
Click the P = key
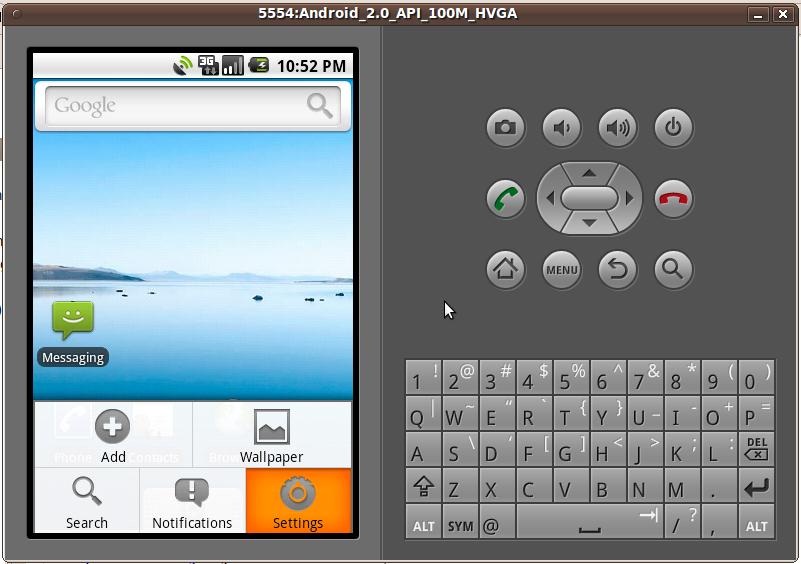(757, 413)
